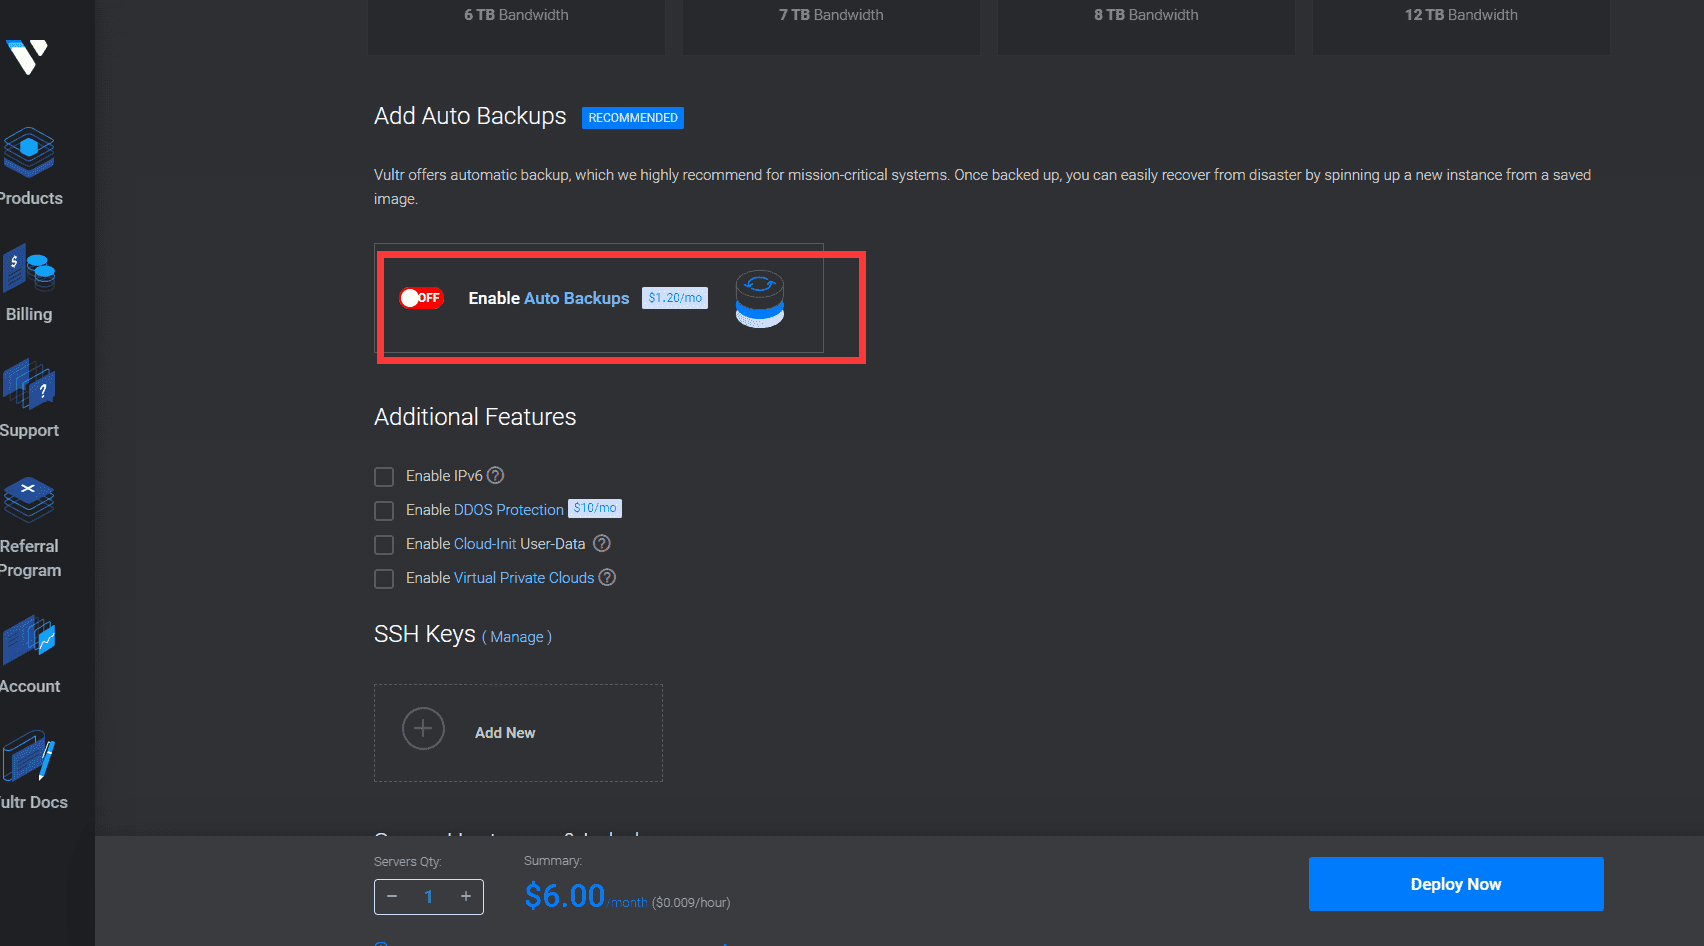
Task: Click the Support label in sidebar
Action: point(30,430)
